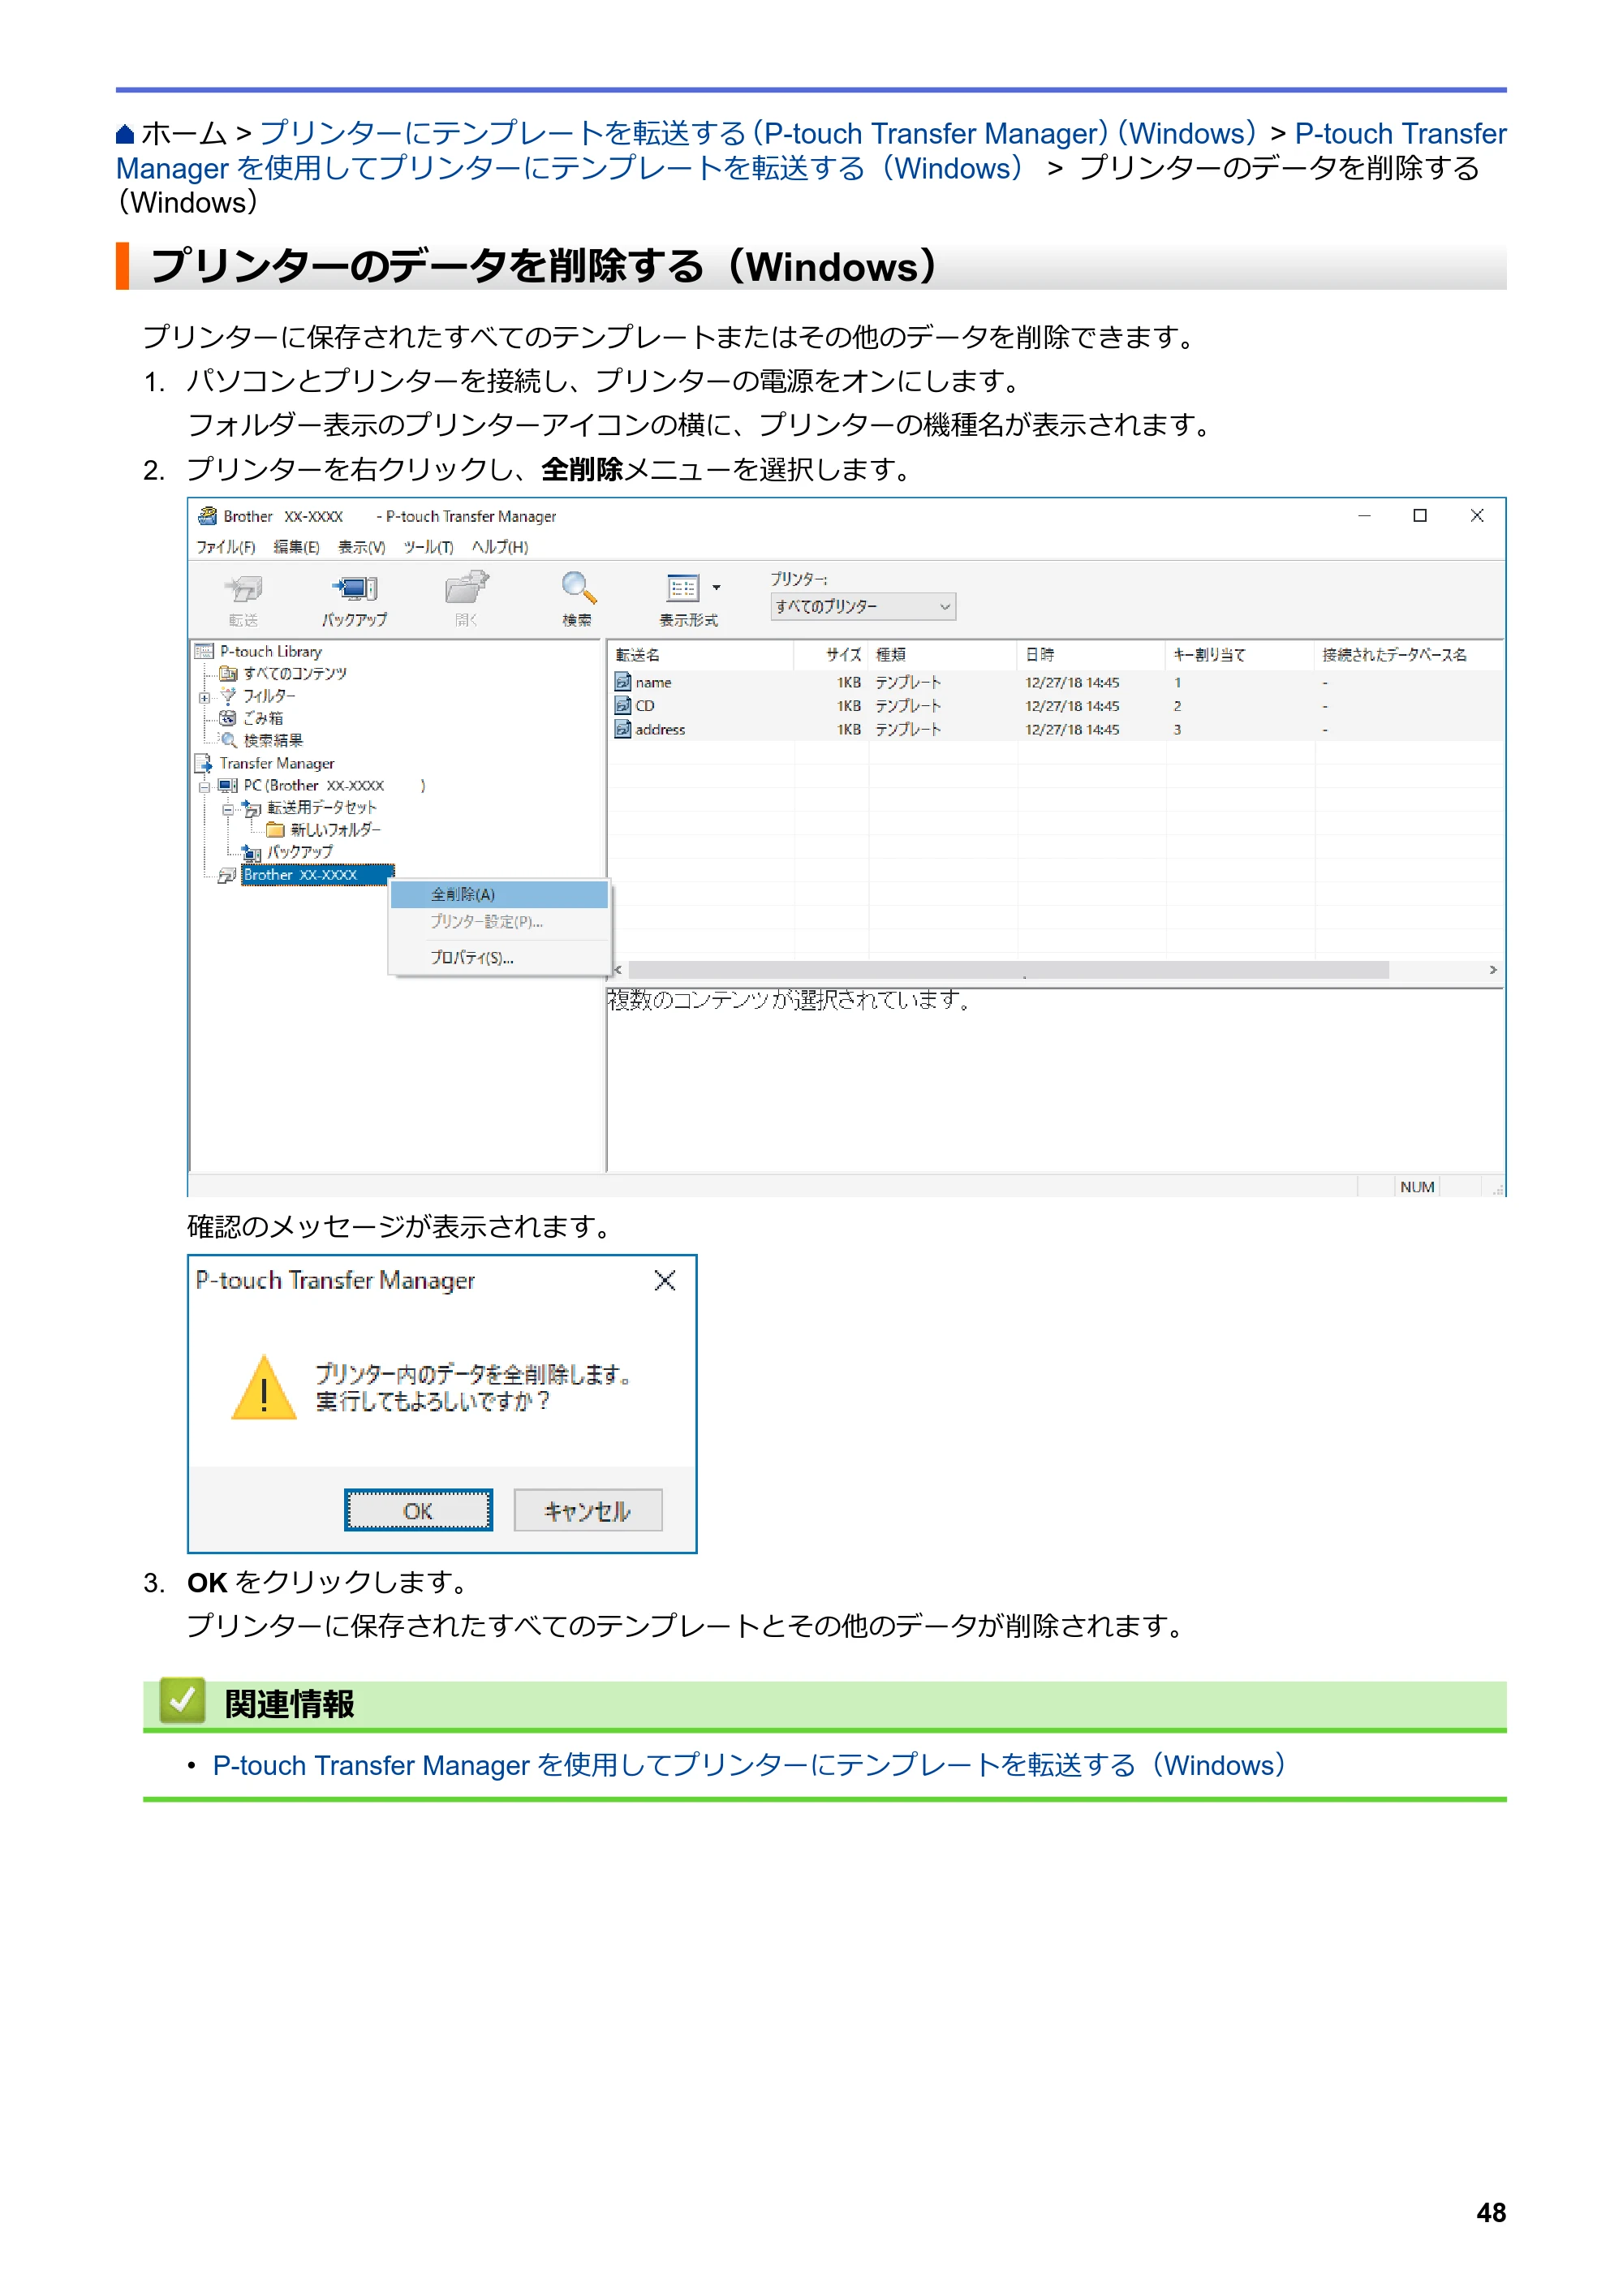The image size is (1623, 2296).
Task: Open the ファイル(F) menu
Action: click(x=225, y=547)
